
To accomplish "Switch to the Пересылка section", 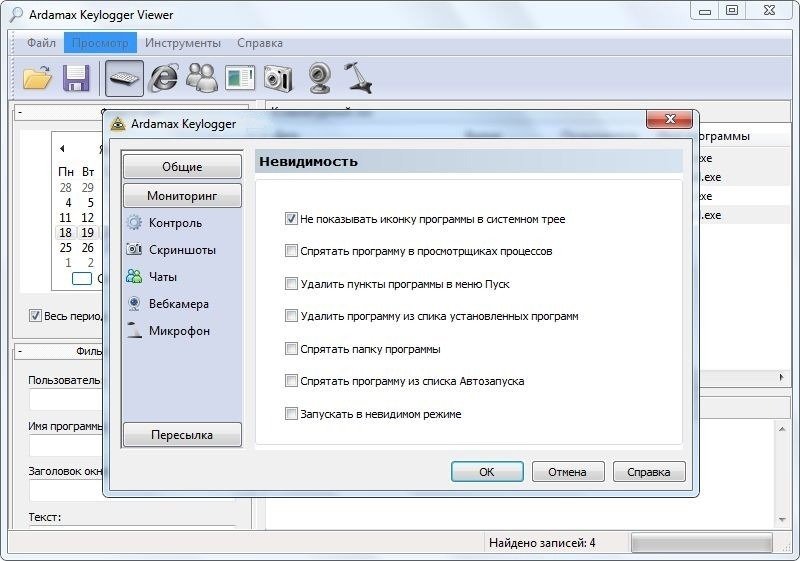I will 182,435.
